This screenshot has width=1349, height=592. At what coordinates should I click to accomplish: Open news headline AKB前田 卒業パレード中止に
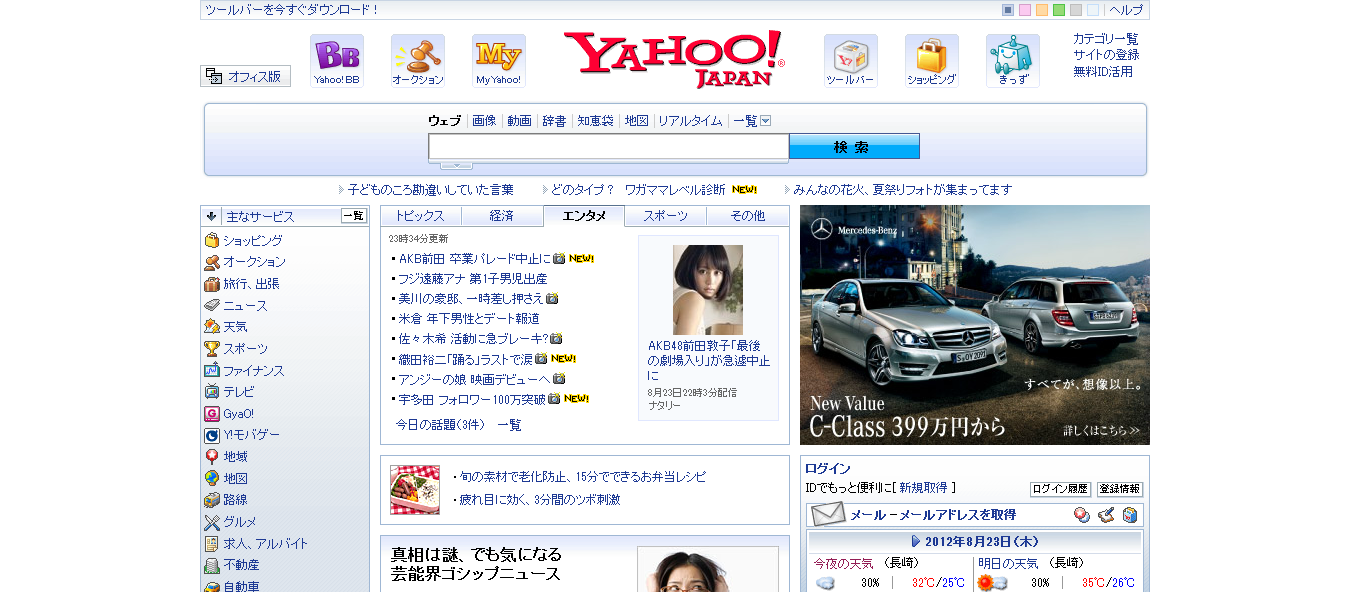point(475,259)
